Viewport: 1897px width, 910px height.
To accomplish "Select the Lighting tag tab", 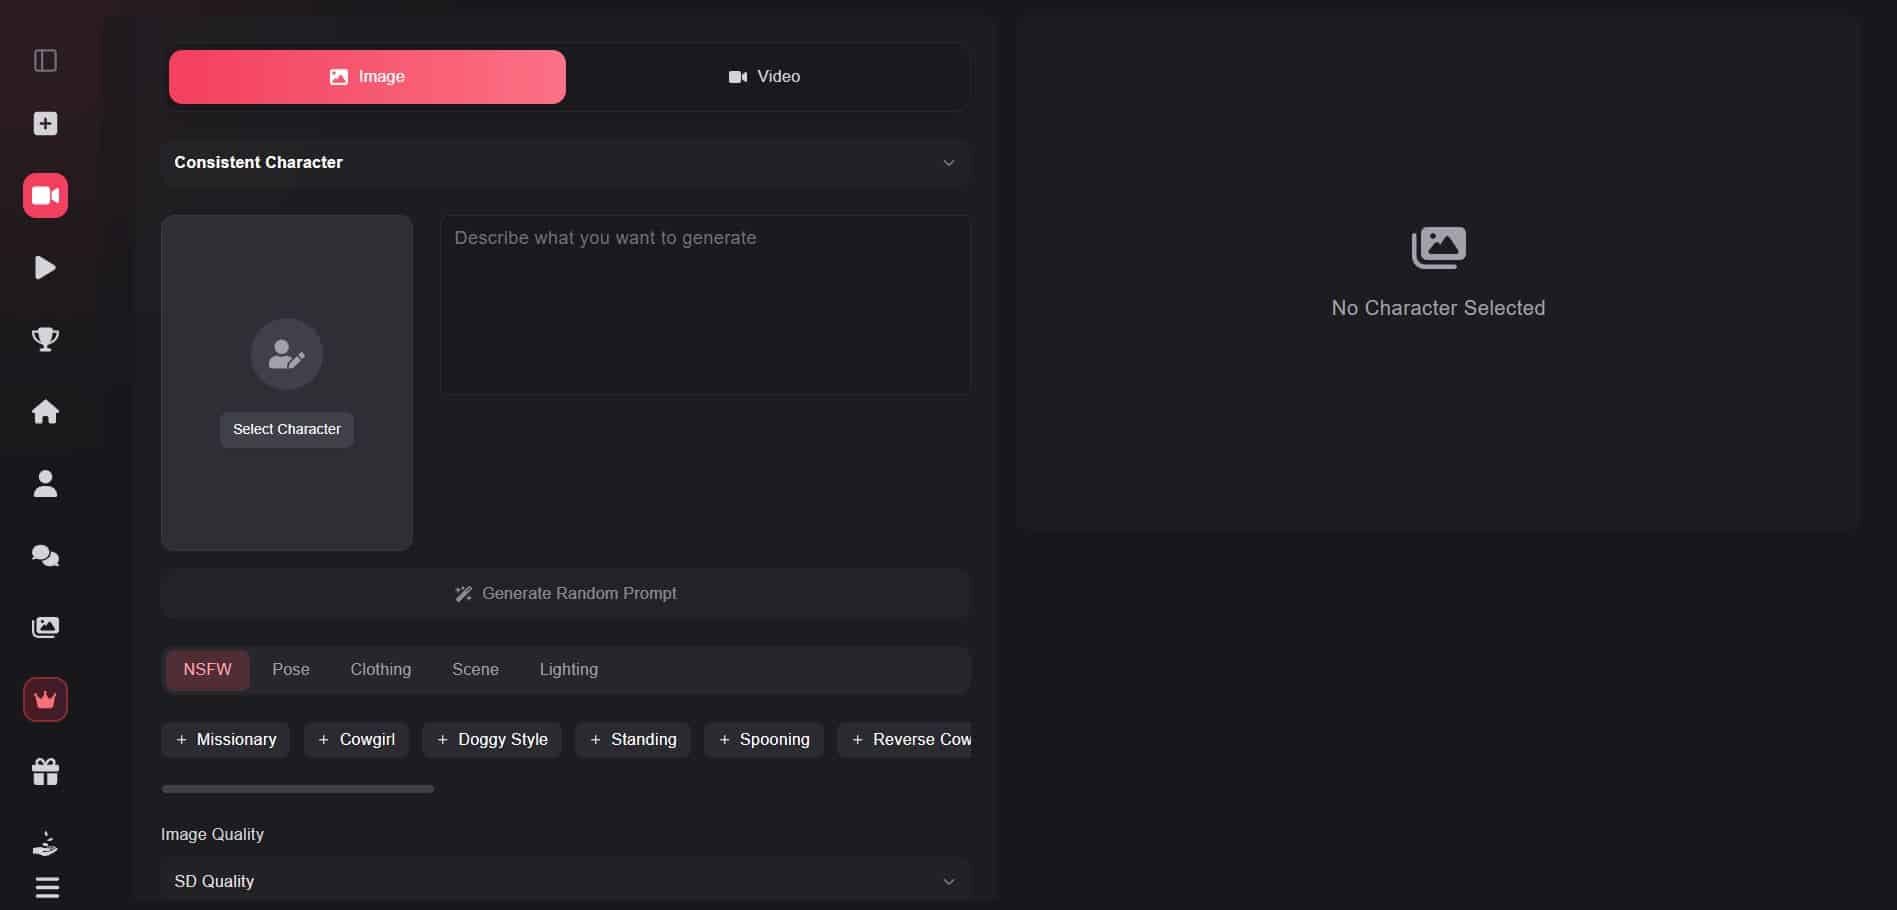I will [x=568, y=670].
